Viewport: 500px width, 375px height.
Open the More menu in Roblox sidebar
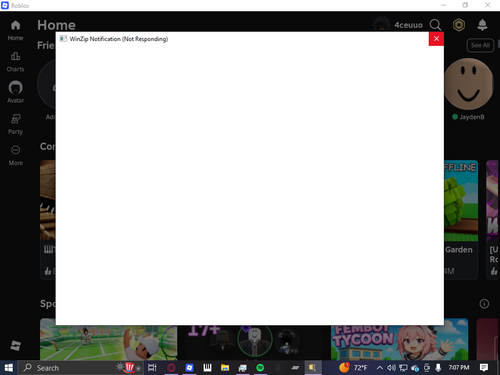click(x=15, y=155)
